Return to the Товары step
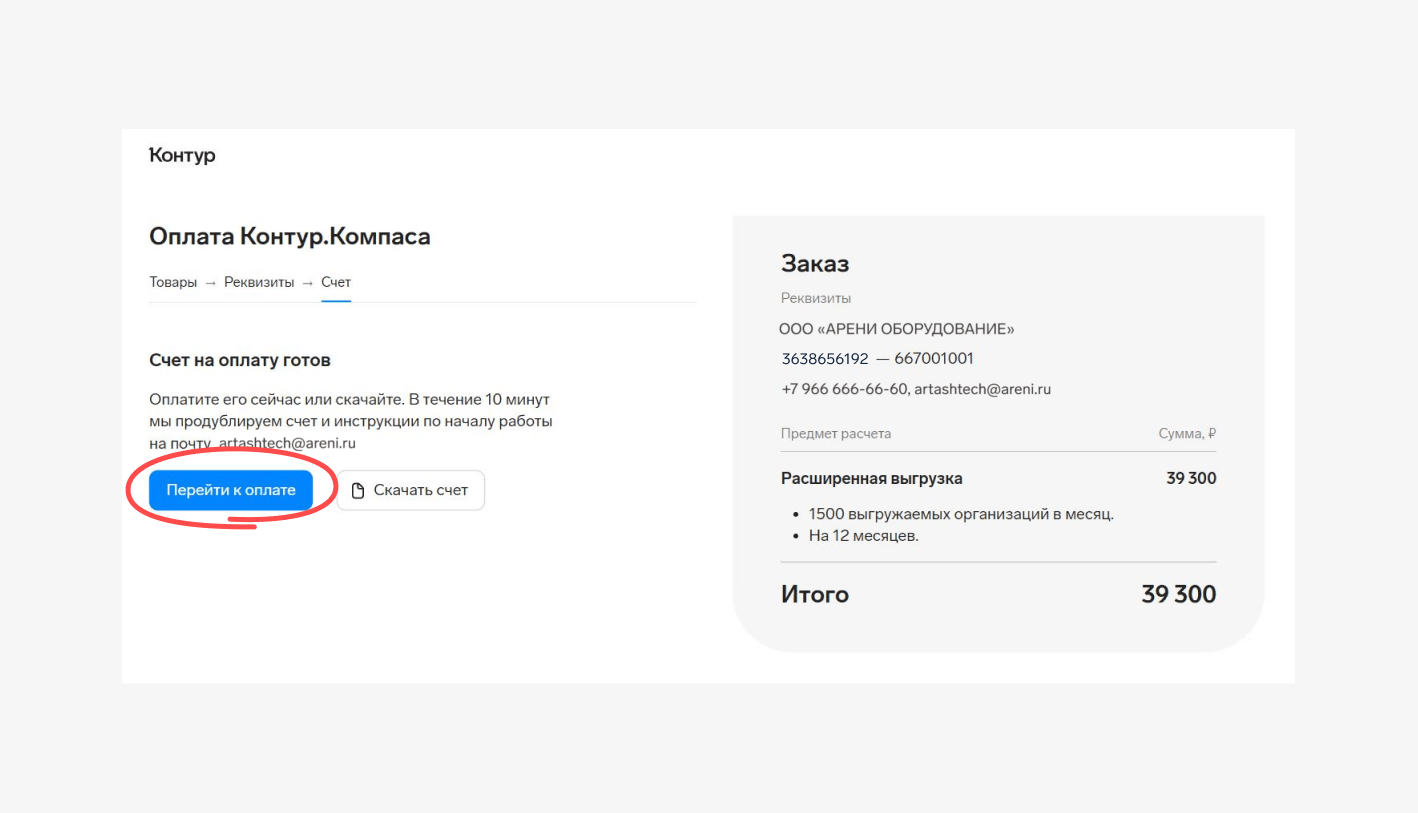This screenshot has width=1418, height=813. point(173,282)
